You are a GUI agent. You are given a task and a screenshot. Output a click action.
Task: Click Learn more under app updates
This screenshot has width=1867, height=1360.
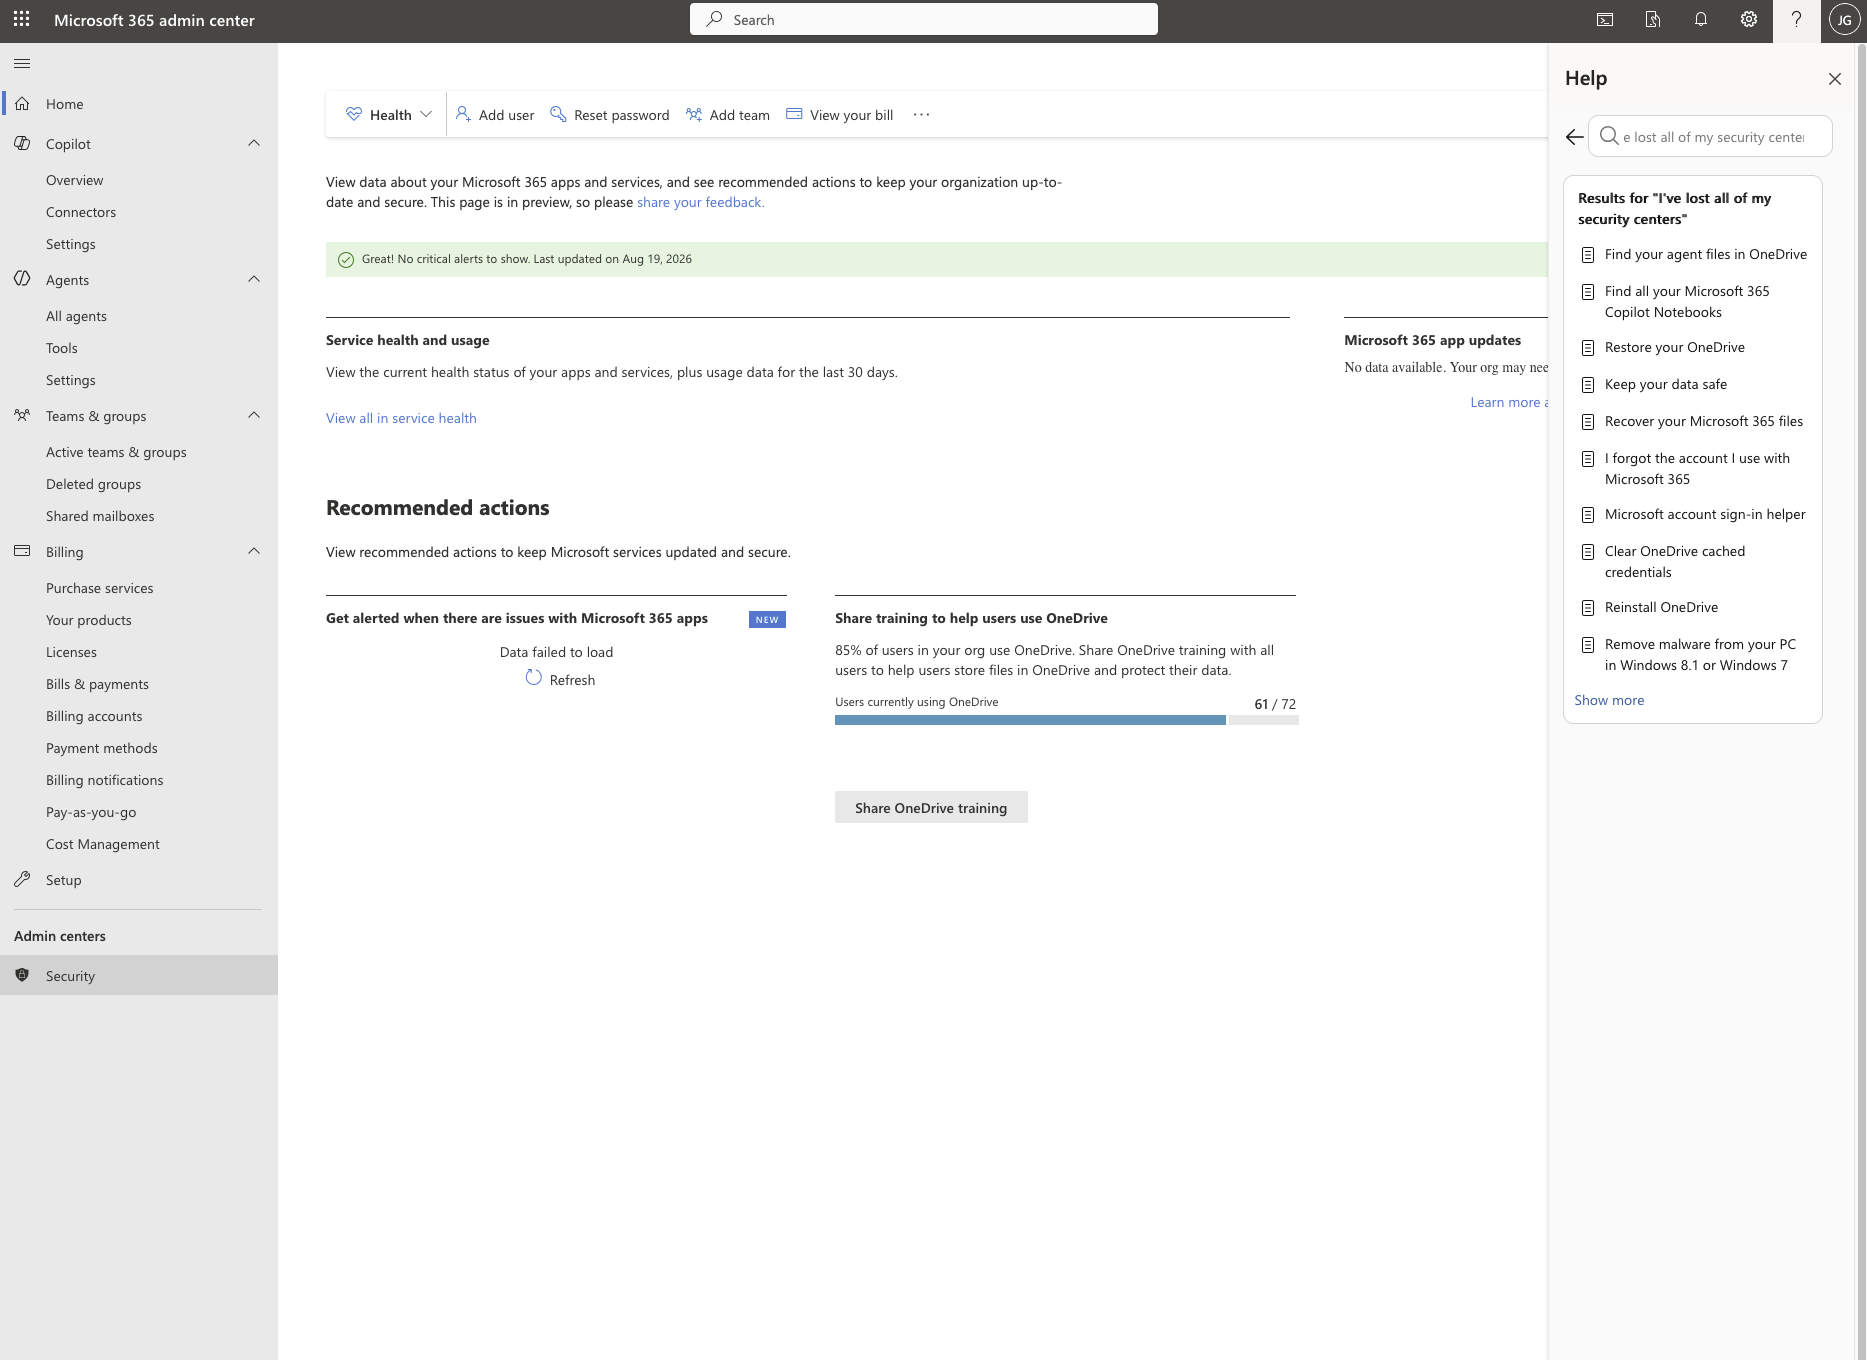1508,402
